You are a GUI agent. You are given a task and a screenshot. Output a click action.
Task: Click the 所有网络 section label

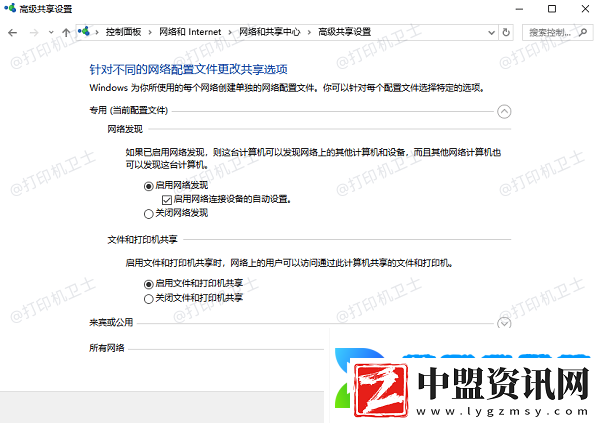pyautogui.click(x=107, y=348)
